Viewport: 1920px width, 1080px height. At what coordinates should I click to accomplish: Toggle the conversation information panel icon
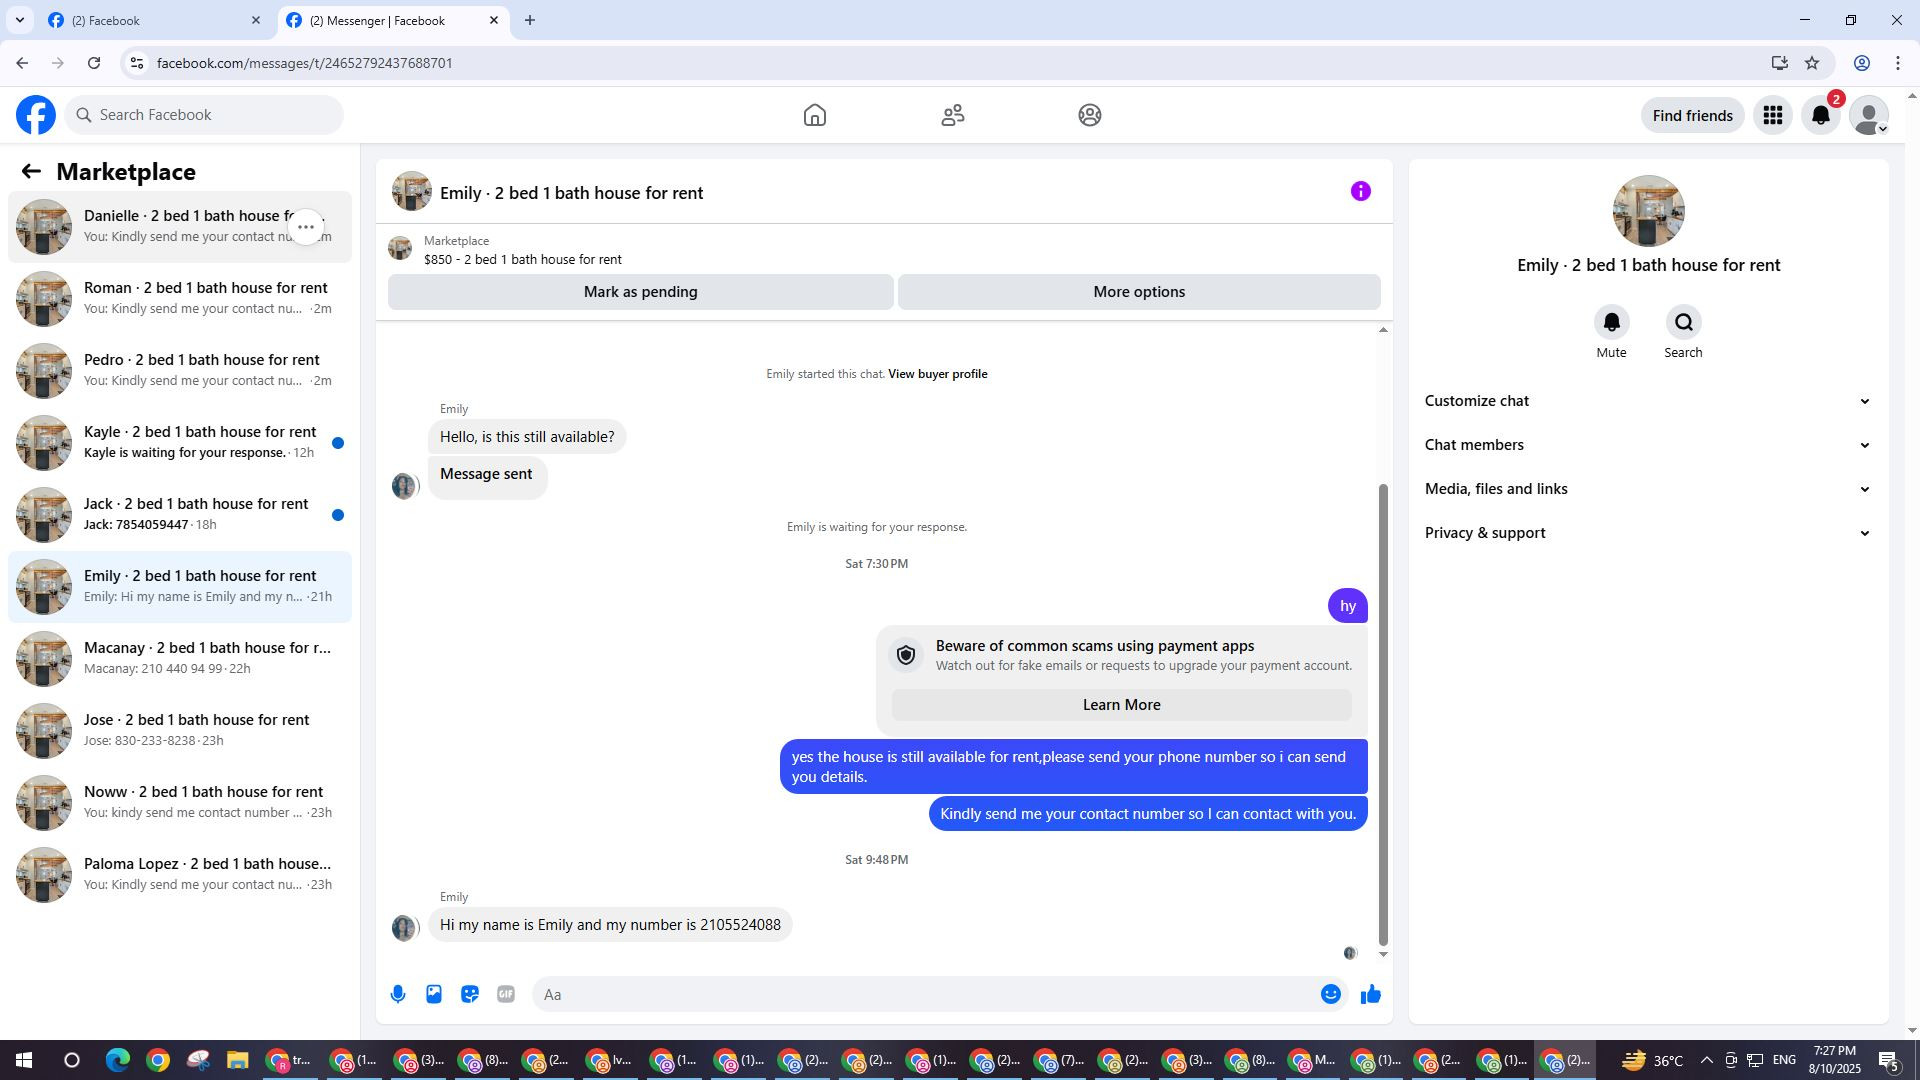[1360, 191]
